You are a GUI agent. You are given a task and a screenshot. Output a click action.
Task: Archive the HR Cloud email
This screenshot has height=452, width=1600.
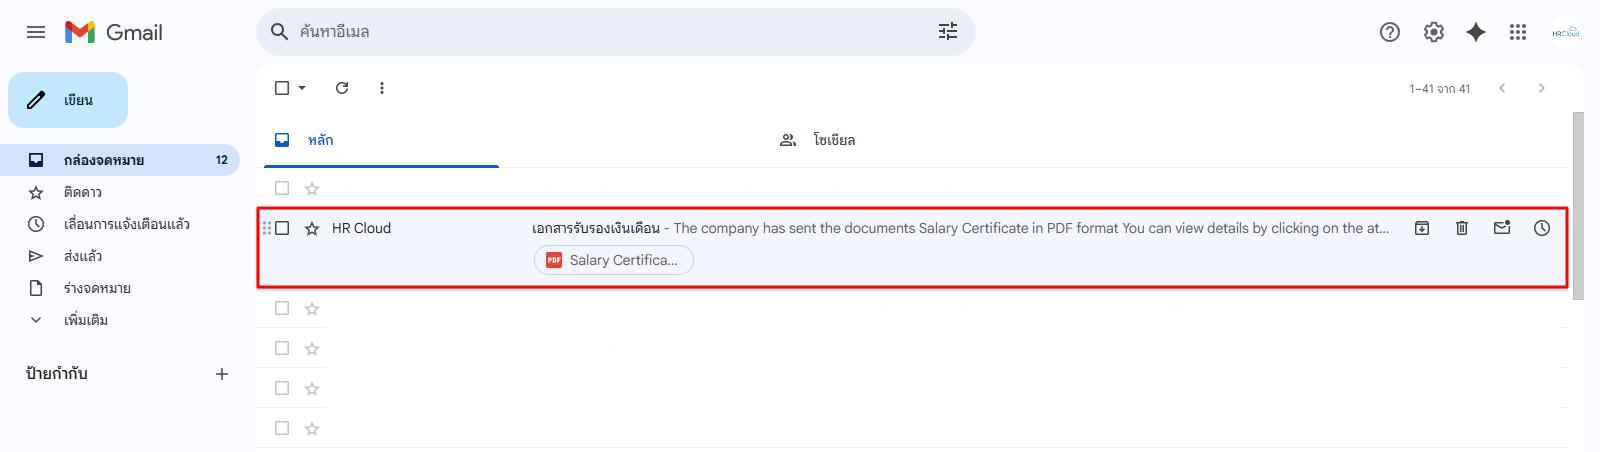tap(1422, 228)
